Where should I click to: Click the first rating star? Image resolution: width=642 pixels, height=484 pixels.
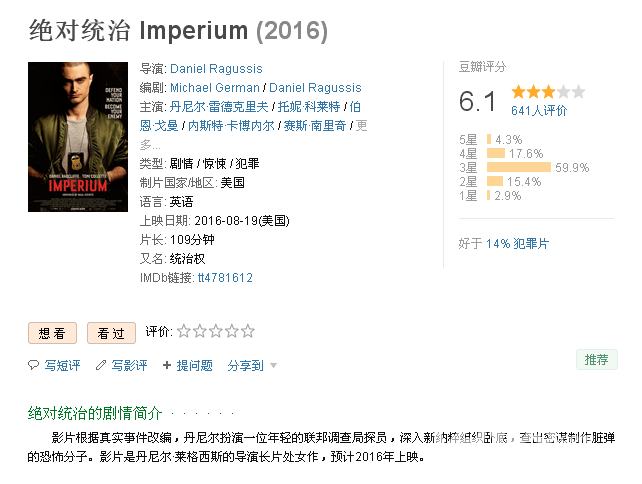184,331
